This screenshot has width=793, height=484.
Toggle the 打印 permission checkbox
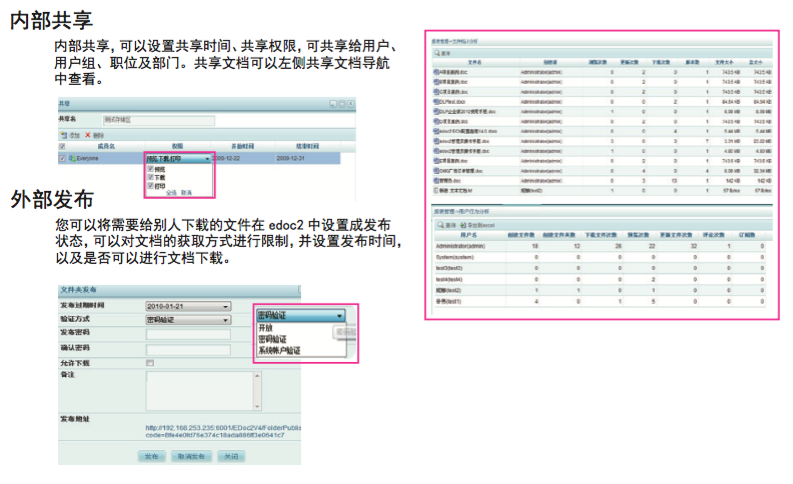point(151,184)
